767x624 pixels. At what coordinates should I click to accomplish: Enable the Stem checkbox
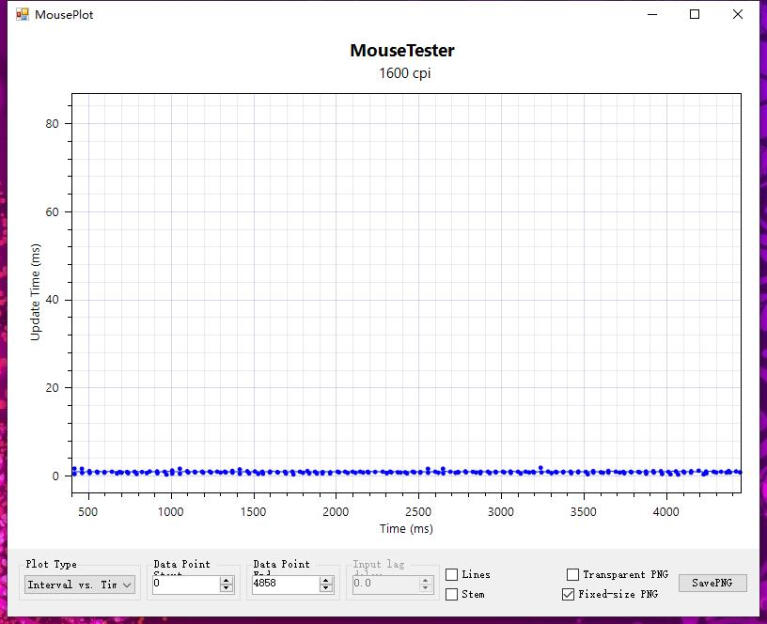point(451,594)
